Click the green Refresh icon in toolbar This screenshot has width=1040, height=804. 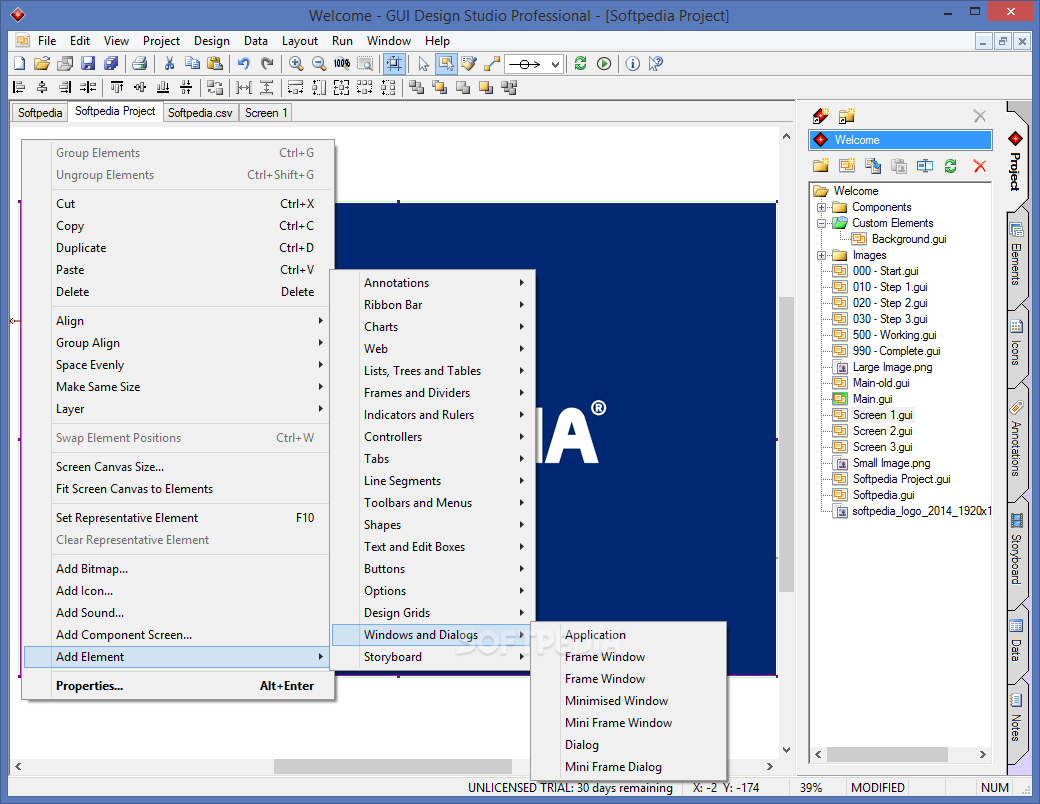pos(580,64)
